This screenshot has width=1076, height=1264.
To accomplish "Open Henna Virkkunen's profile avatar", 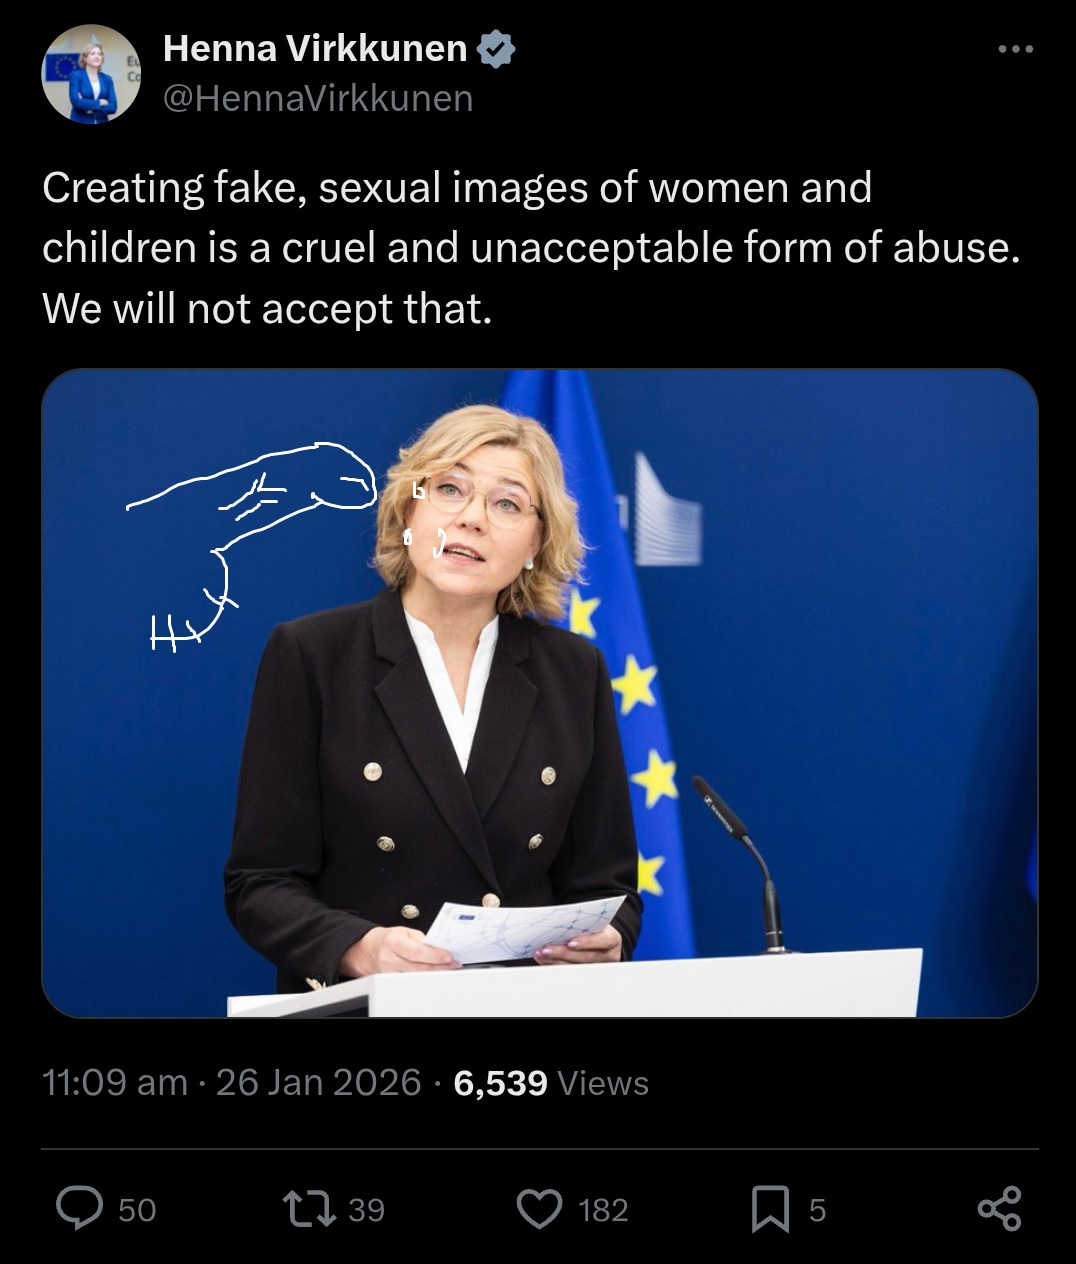I will coord(91,74).
